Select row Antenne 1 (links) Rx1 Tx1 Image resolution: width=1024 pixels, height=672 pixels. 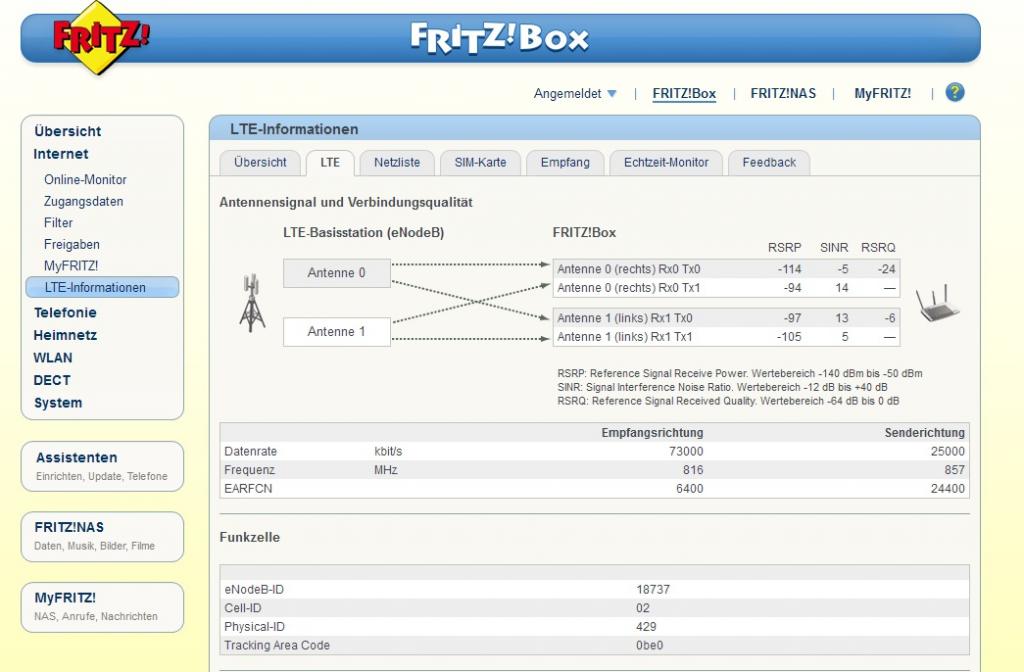[726, 337]
